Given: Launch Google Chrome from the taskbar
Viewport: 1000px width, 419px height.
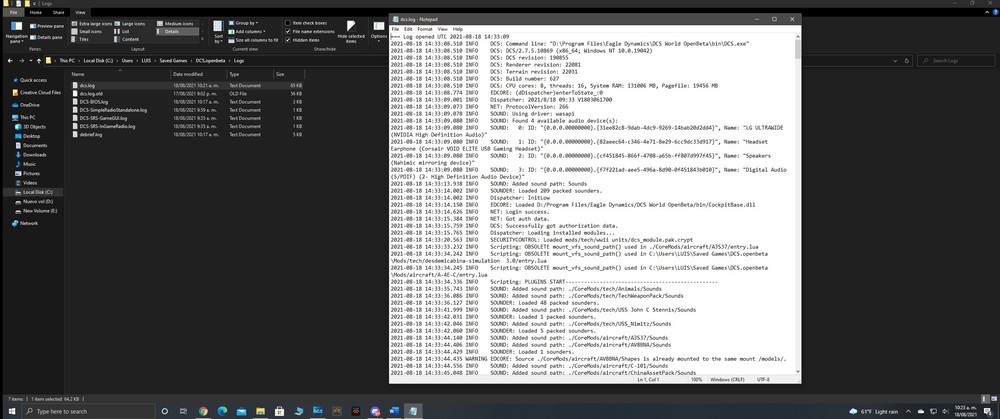Looking at the screenshot, I should 203,411.
